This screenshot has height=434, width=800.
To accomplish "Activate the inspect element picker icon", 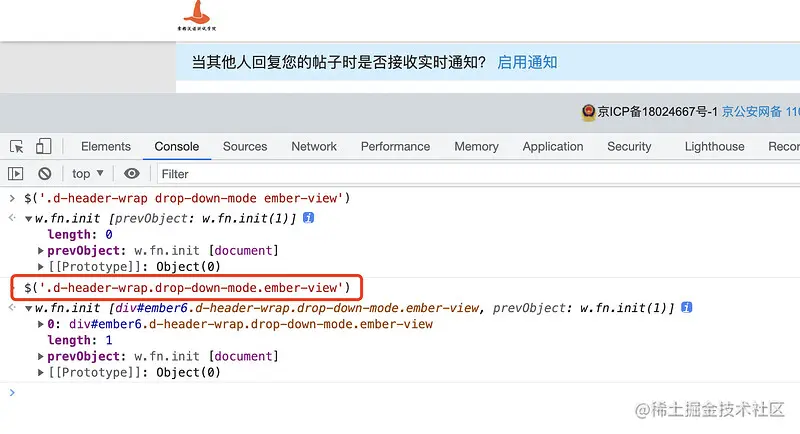I will 16,146.
